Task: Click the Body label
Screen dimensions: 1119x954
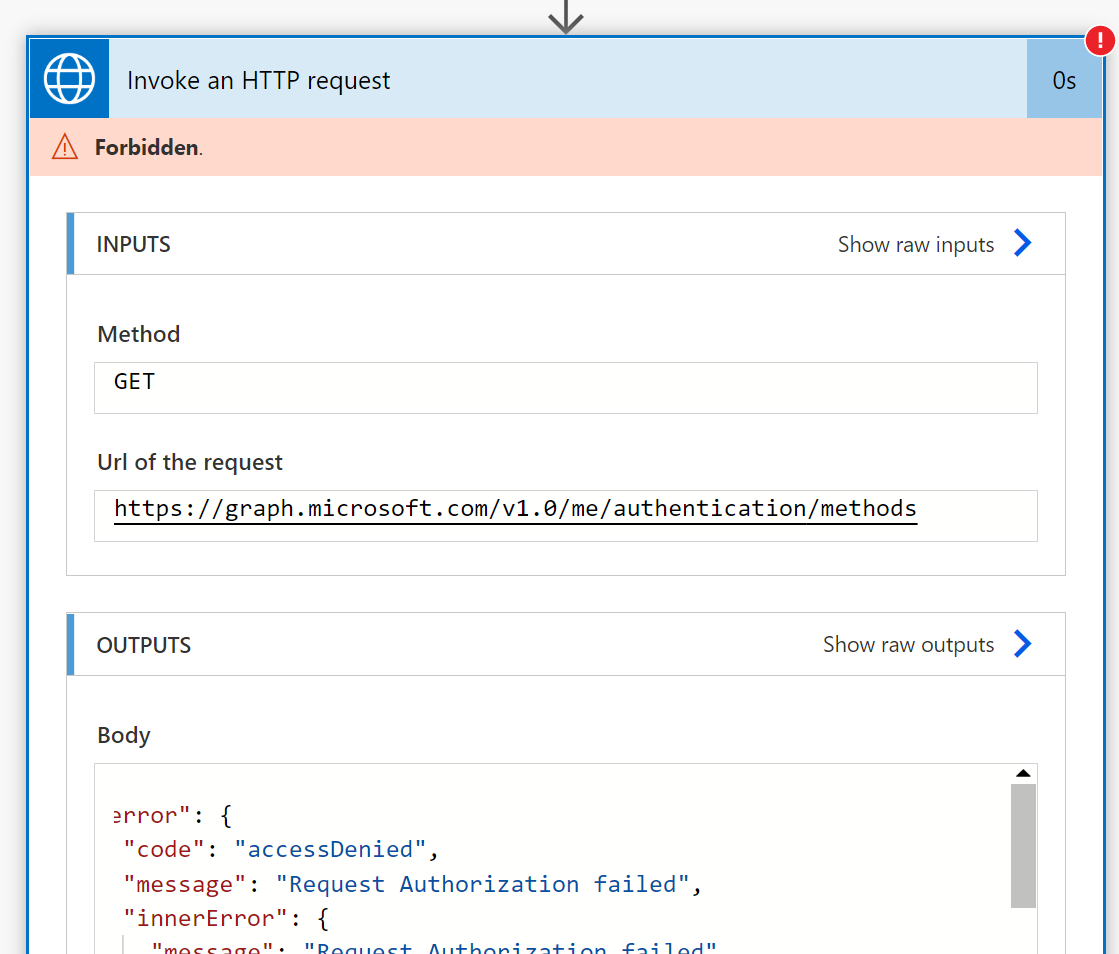Action: coord(123,735)
